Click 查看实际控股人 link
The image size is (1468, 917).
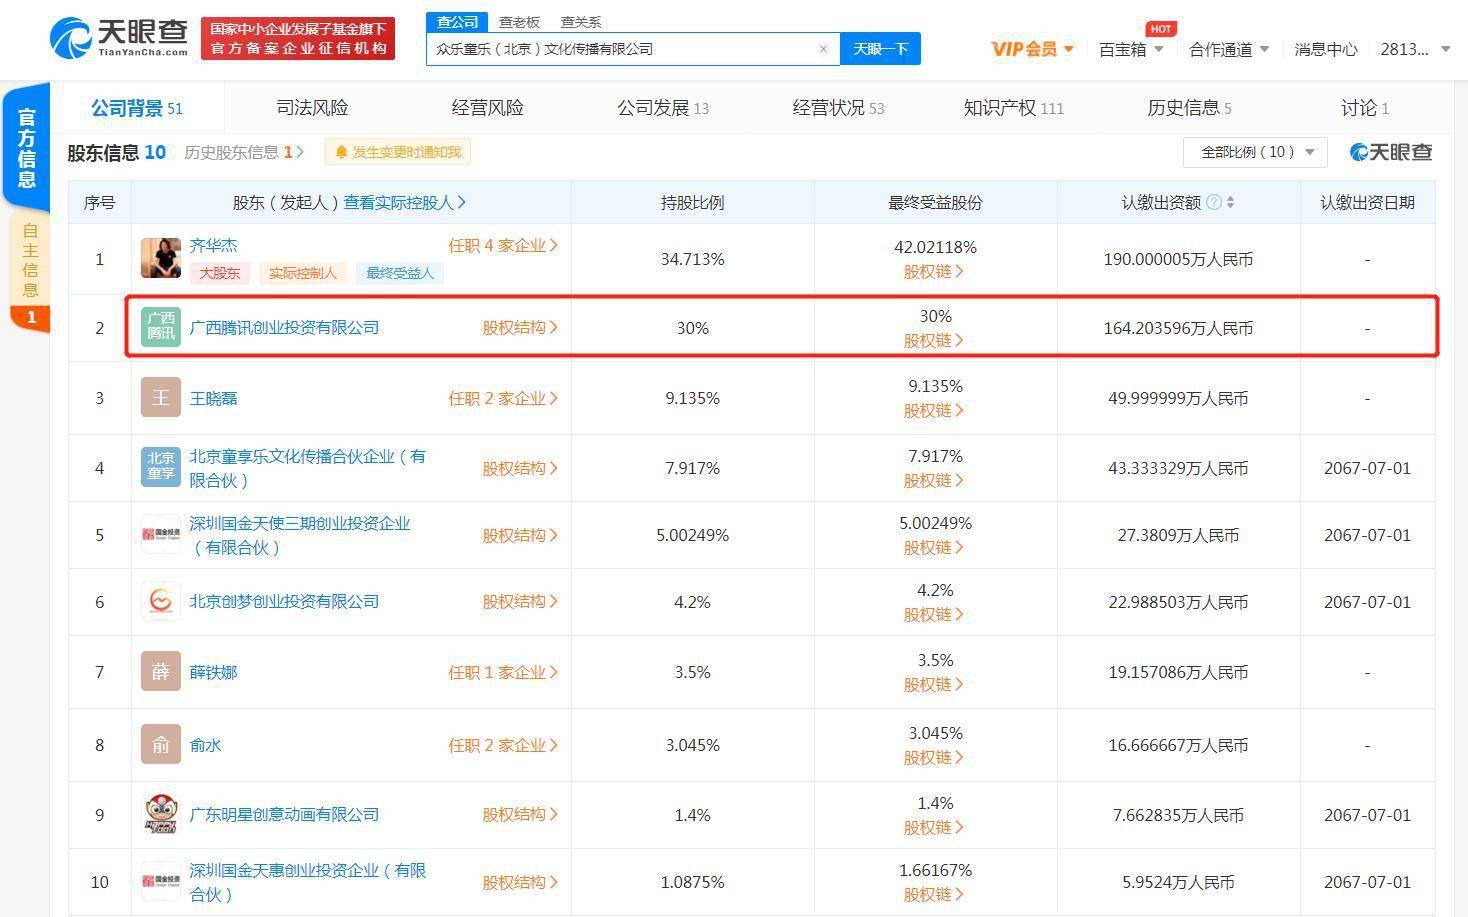(x=405, y=202)
